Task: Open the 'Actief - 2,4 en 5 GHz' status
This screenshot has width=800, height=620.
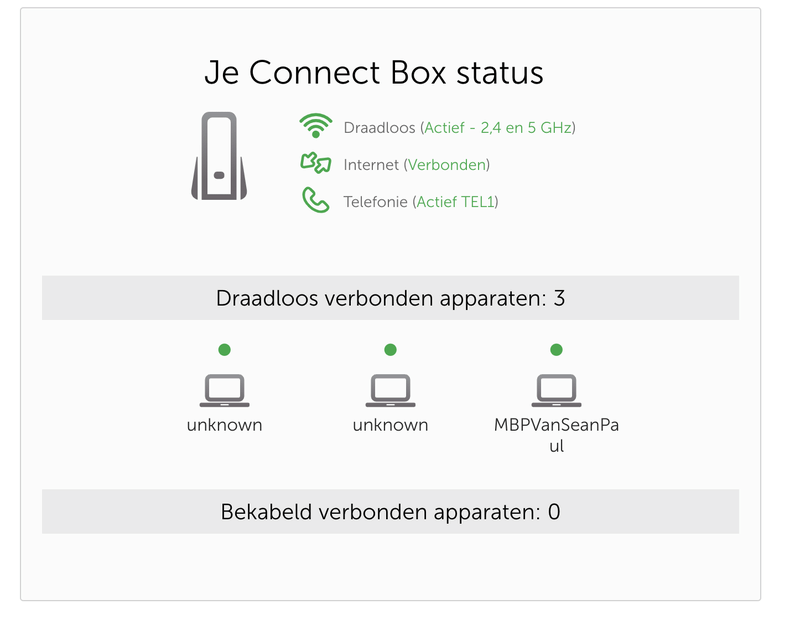Action: click(499, 128)
